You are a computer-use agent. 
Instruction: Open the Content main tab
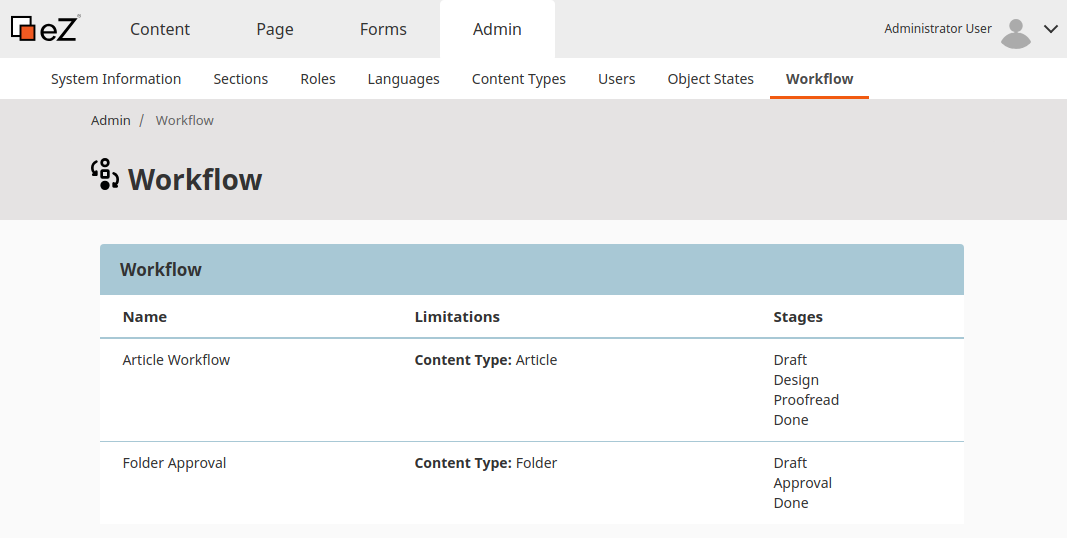(160, 29)
